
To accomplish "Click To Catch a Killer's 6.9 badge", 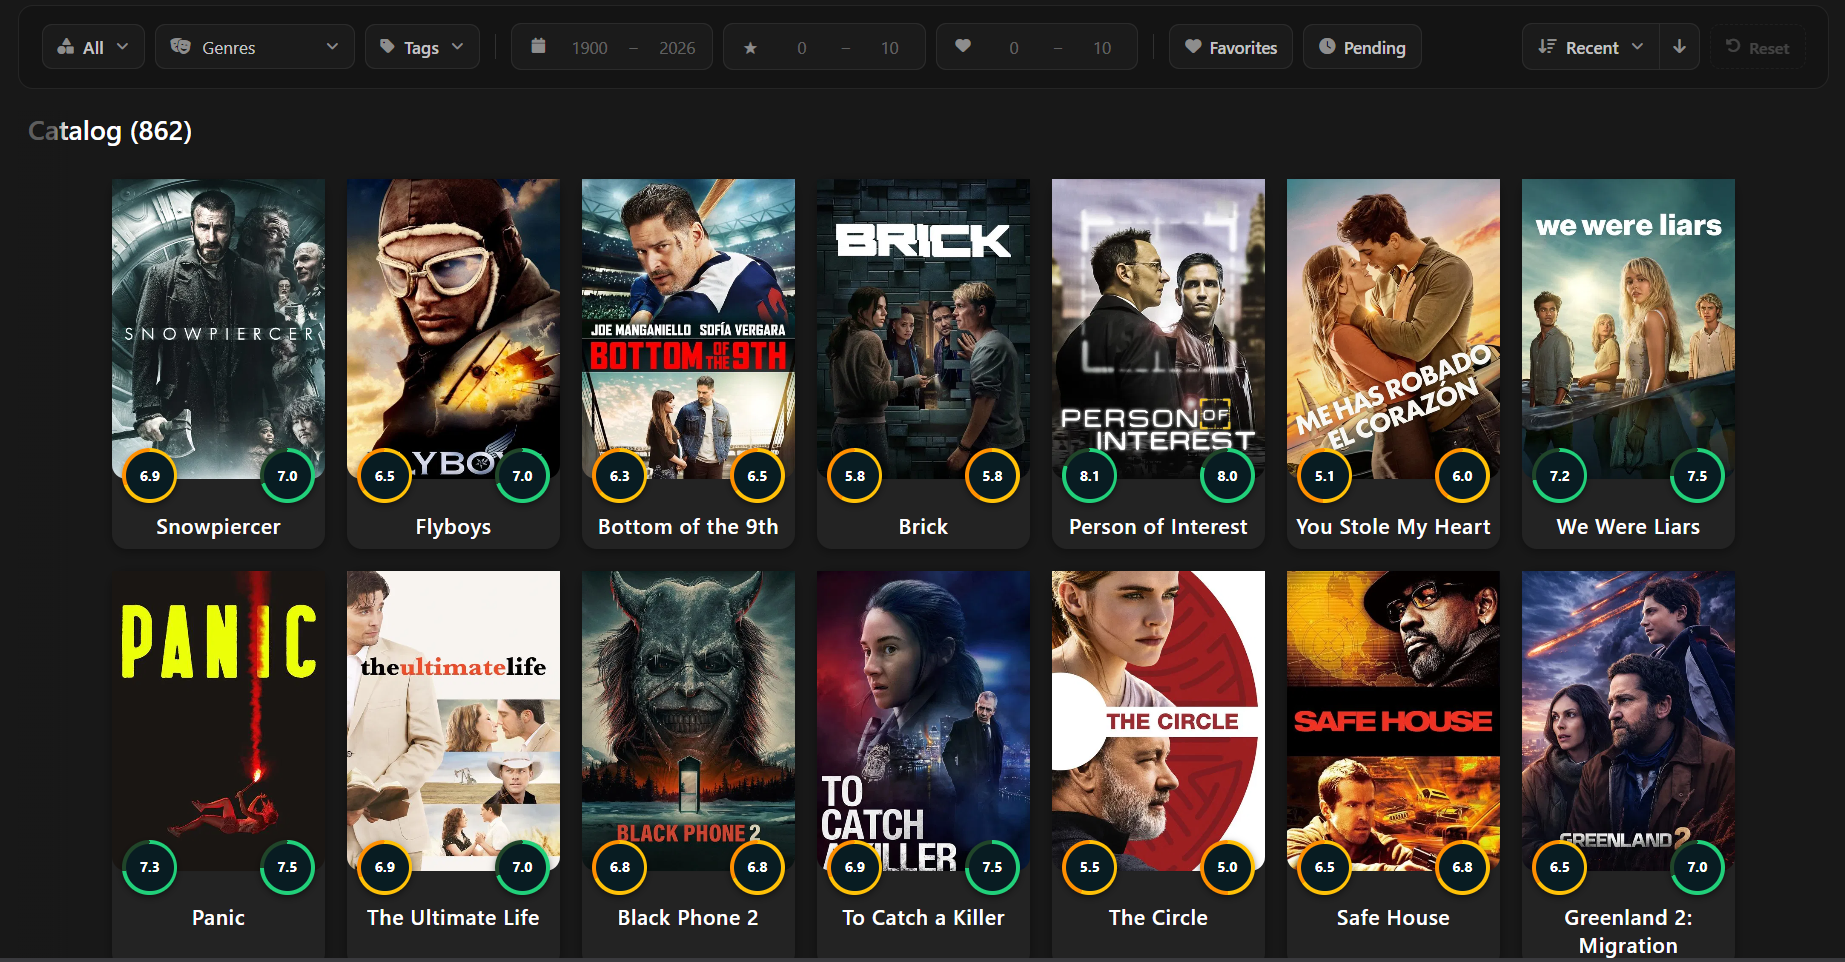I will [855, 867].
